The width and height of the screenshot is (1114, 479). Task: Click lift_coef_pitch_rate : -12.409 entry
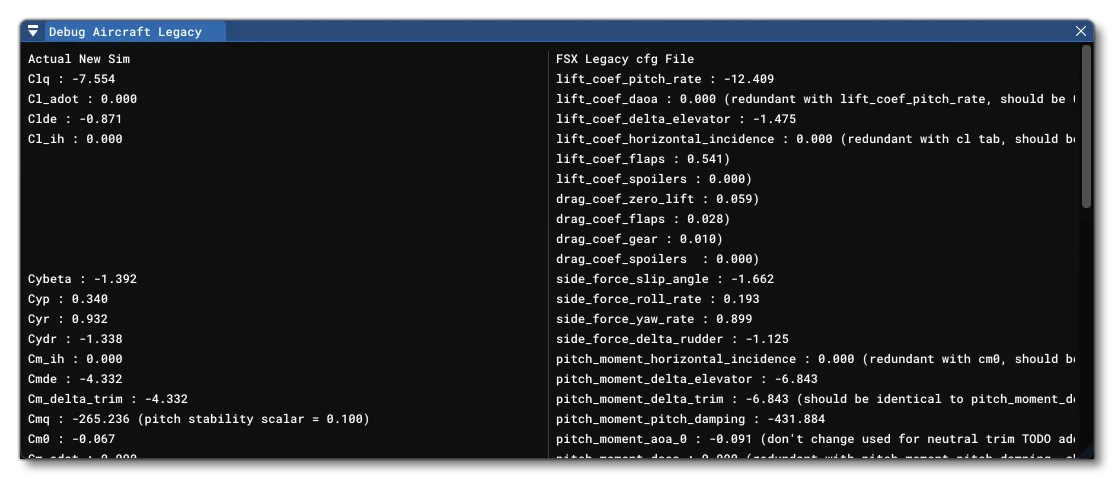click(x=665, y=79)
